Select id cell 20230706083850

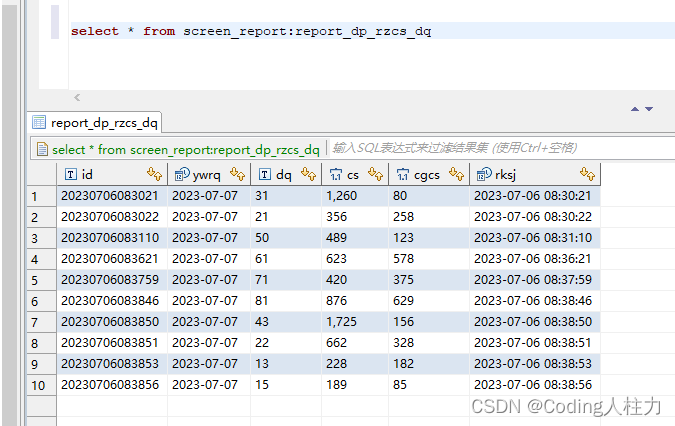tap(112, 322)
